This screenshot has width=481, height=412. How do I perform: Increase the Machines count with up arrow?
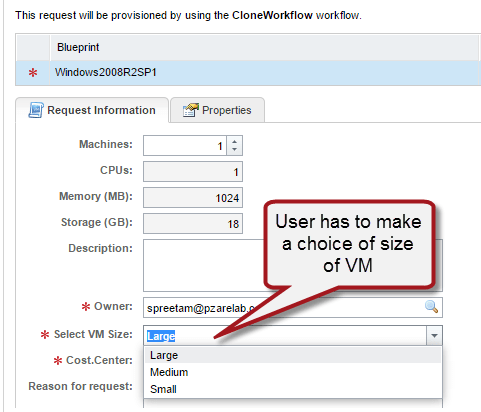235,141
